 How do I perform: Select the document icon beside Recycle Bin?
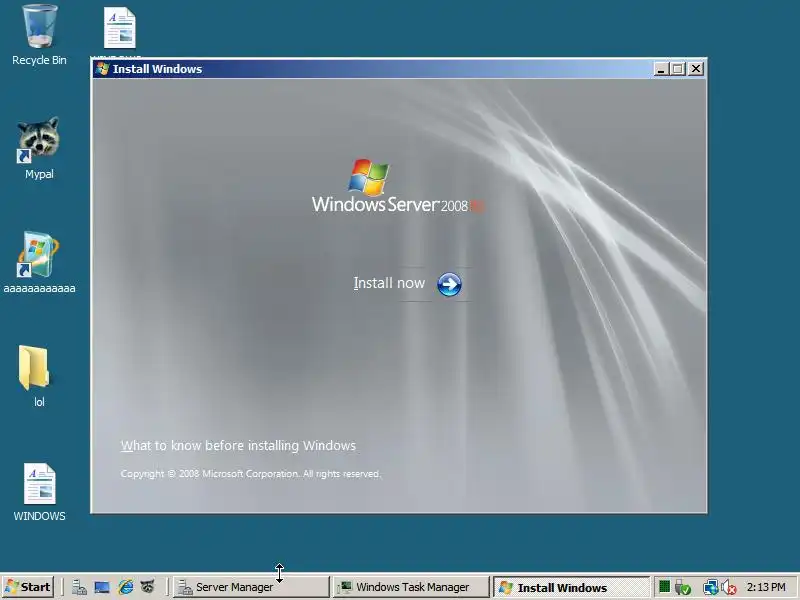coord(120,29)
